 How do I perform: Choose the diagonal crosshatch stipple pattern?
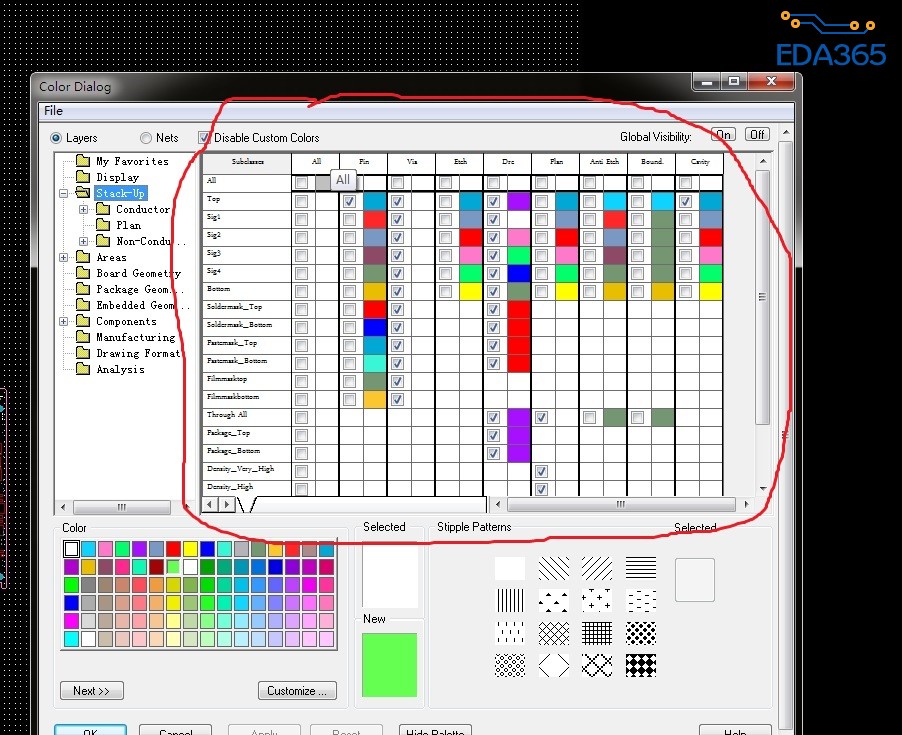[553, 633]
